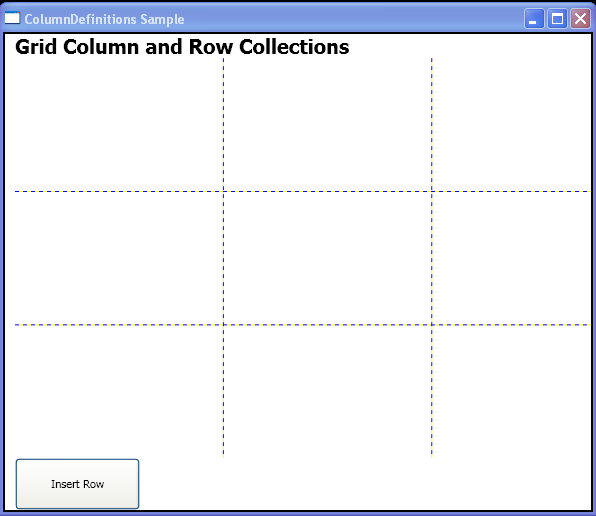The image size is (596, 516).
Task: Click the middle-left grid cell
Action: click(119, 258)
